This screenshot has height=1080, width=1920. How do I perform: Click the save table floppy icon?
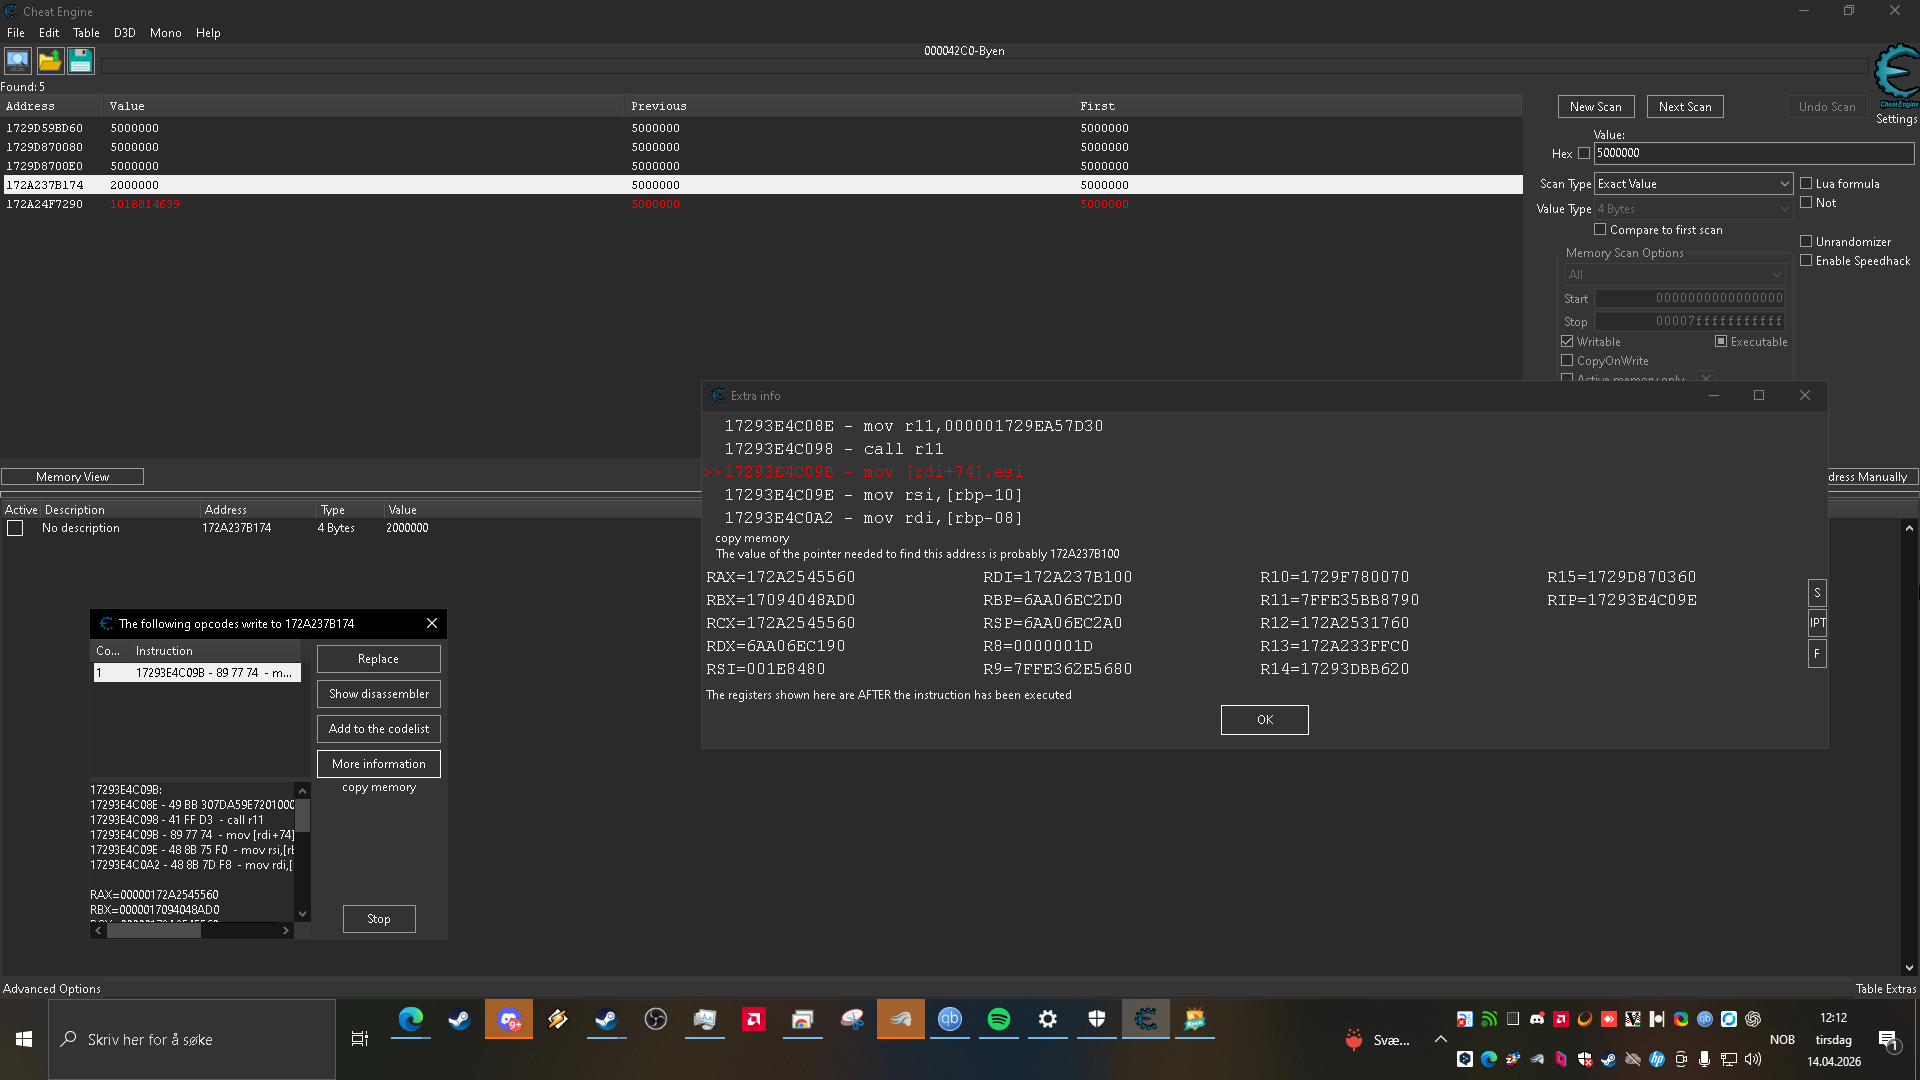coord(81,62)
